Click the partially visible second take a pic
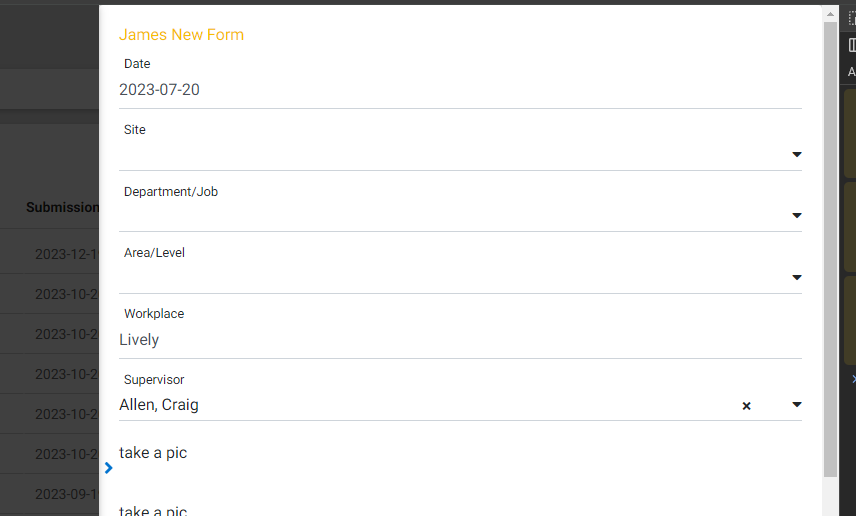The width and height of the screenshot is (856, 516). coord(153,511)
